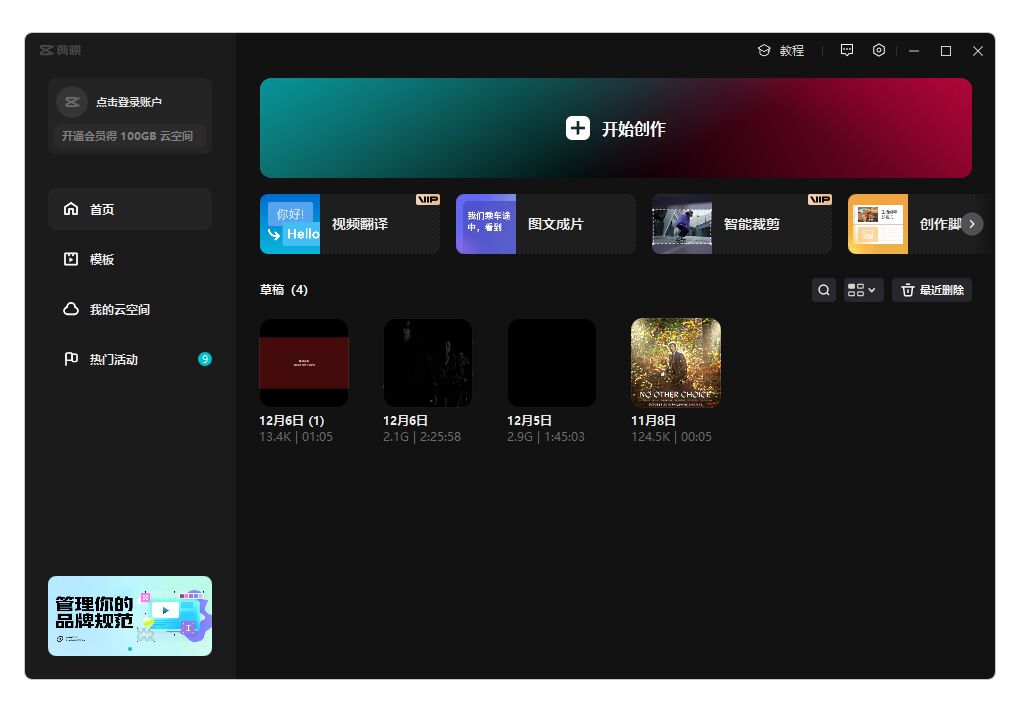The image size is (1011, 707).
Task: Open recently deleted (最近删除)
Action: [x=931, y=290]
